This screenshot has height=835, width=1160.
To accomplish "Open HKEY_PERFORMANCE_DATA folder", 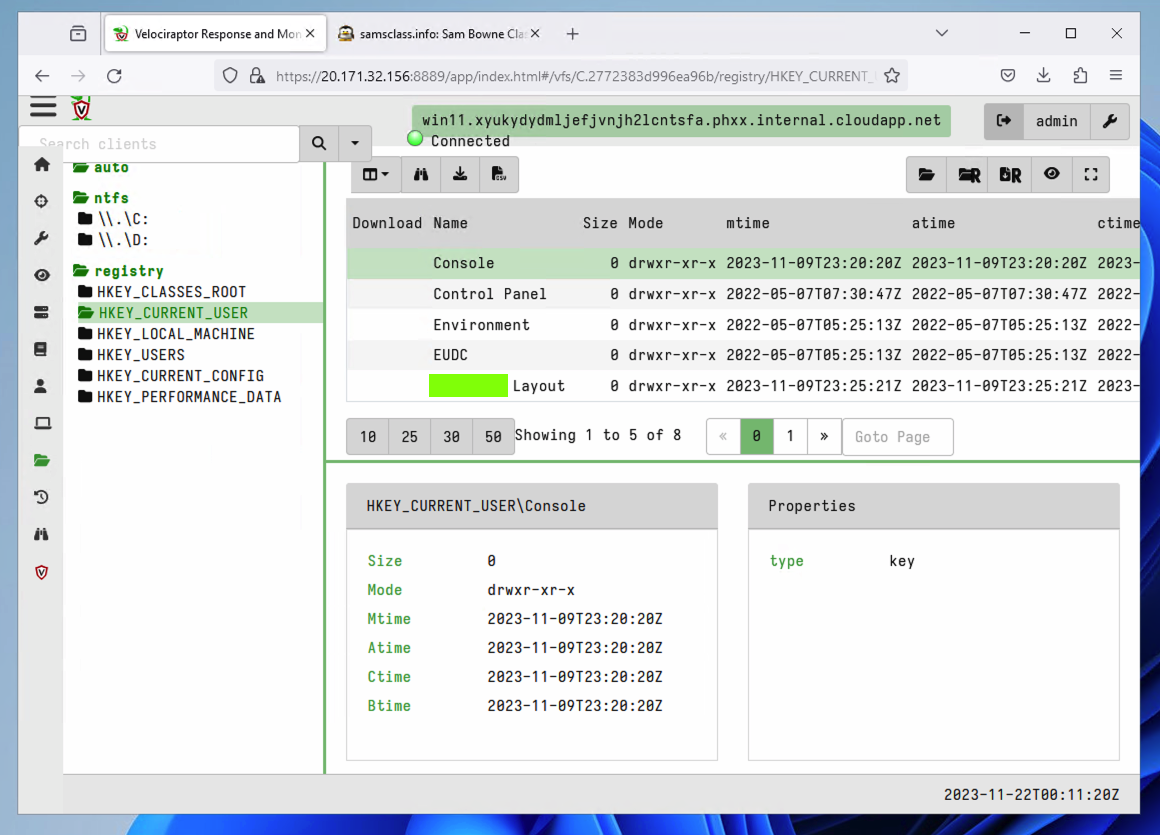I will pyautogui.click(x=180, y=396).
